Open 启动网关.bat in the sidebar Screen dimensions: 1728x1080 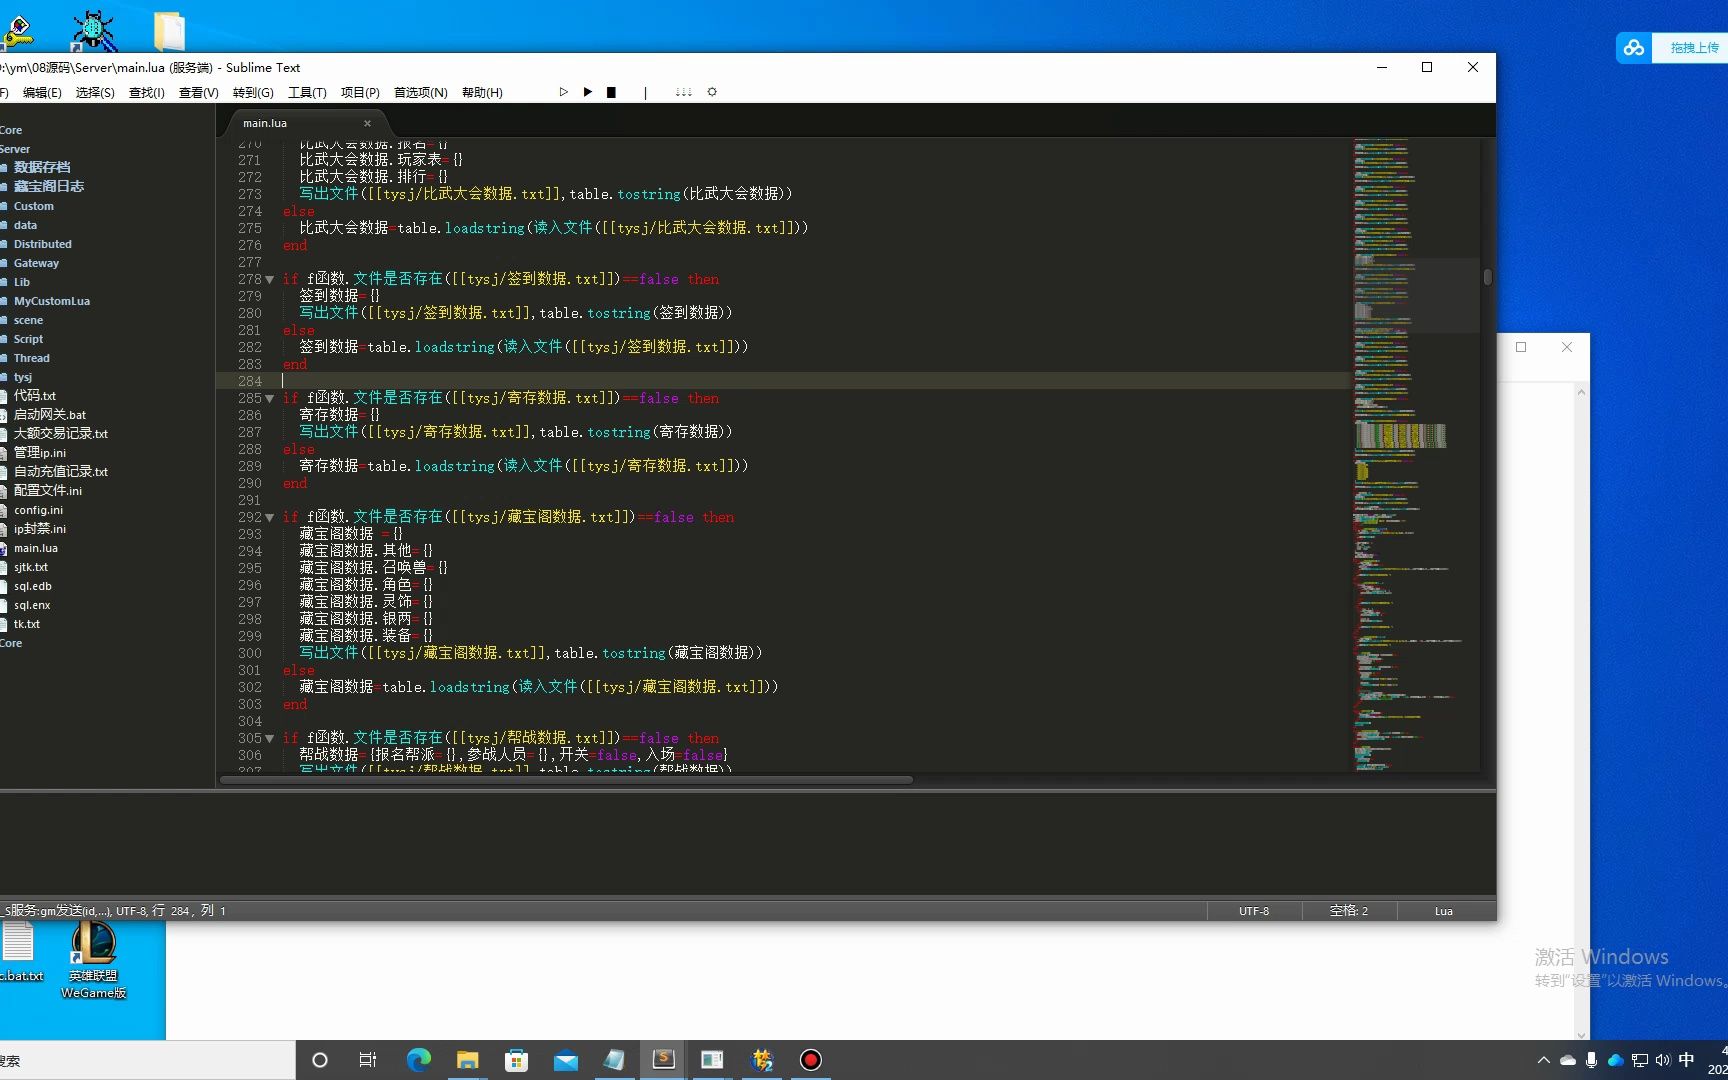[x=49, y=415]
